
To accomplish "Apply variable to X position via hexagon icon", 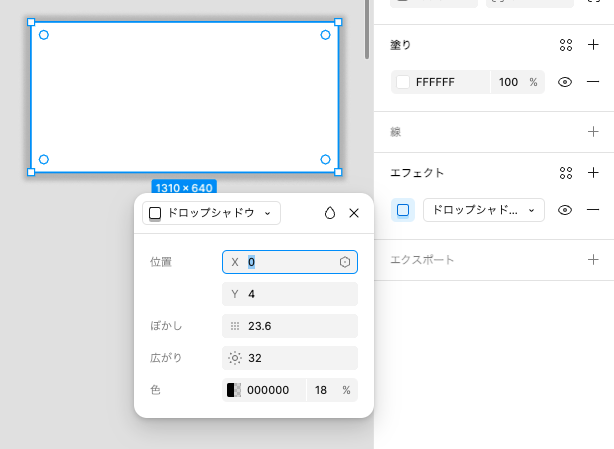I will 345,262.
